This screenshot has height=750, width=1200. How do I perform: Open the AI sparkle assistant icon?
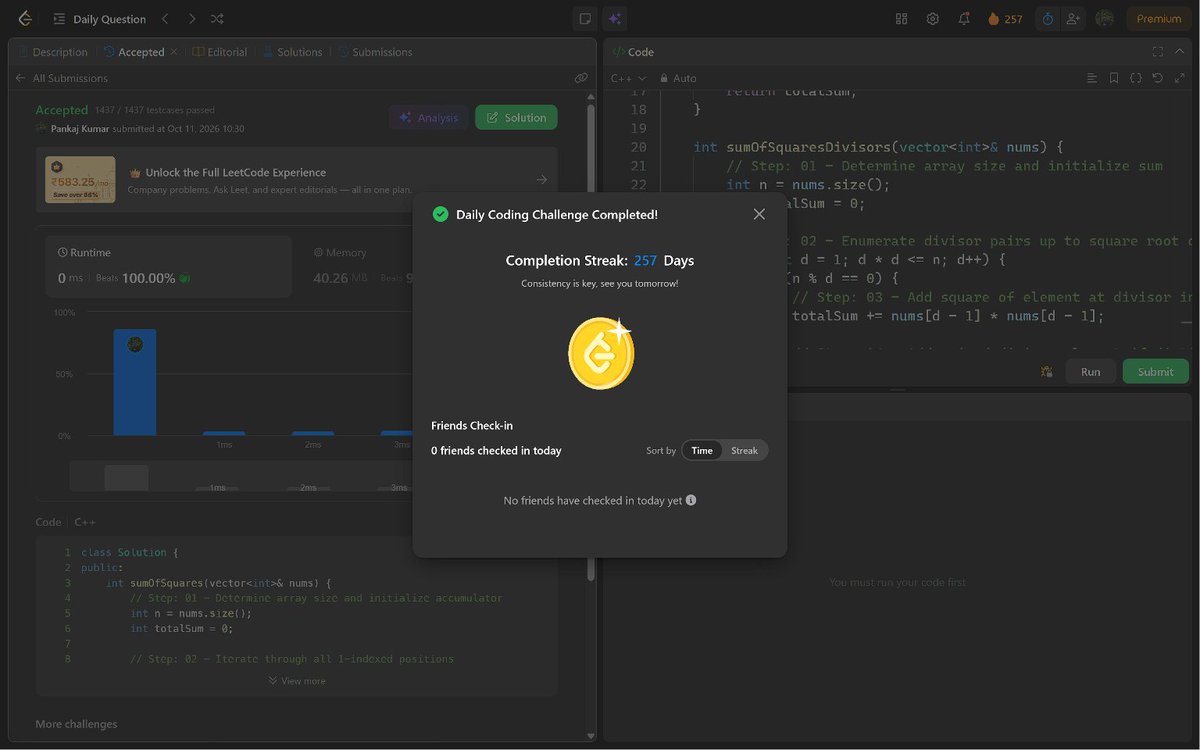[x=615, y=19]
